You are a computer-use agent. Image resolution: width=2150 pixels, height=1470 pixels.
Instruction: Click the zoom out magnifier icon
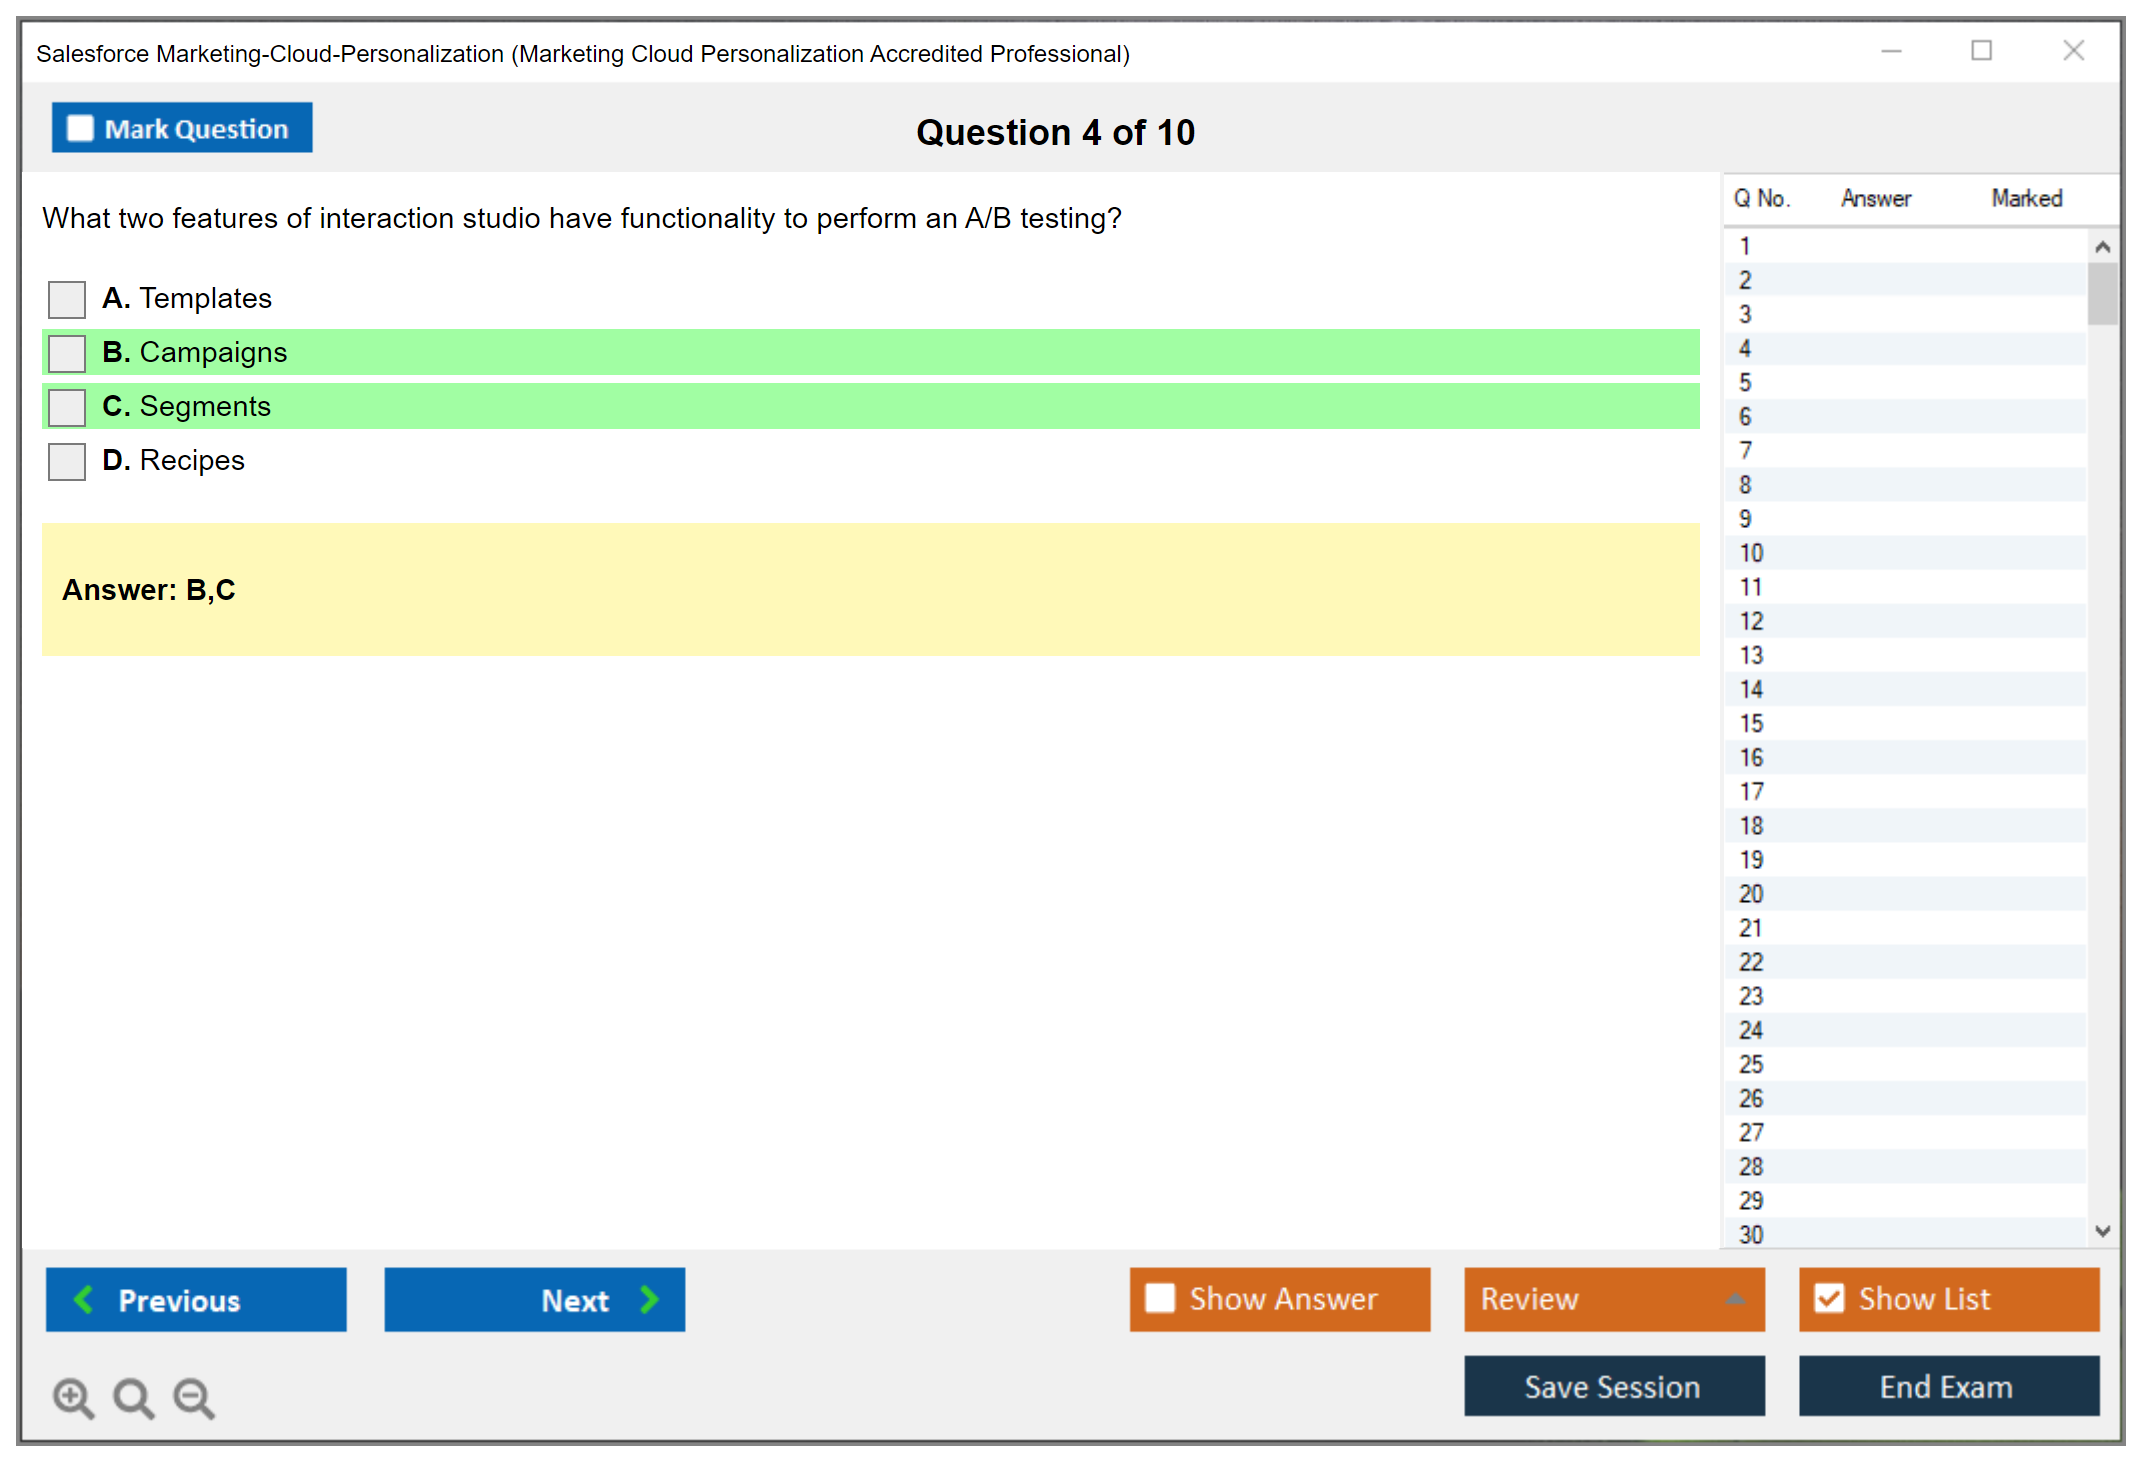(x=194, y=1397)
